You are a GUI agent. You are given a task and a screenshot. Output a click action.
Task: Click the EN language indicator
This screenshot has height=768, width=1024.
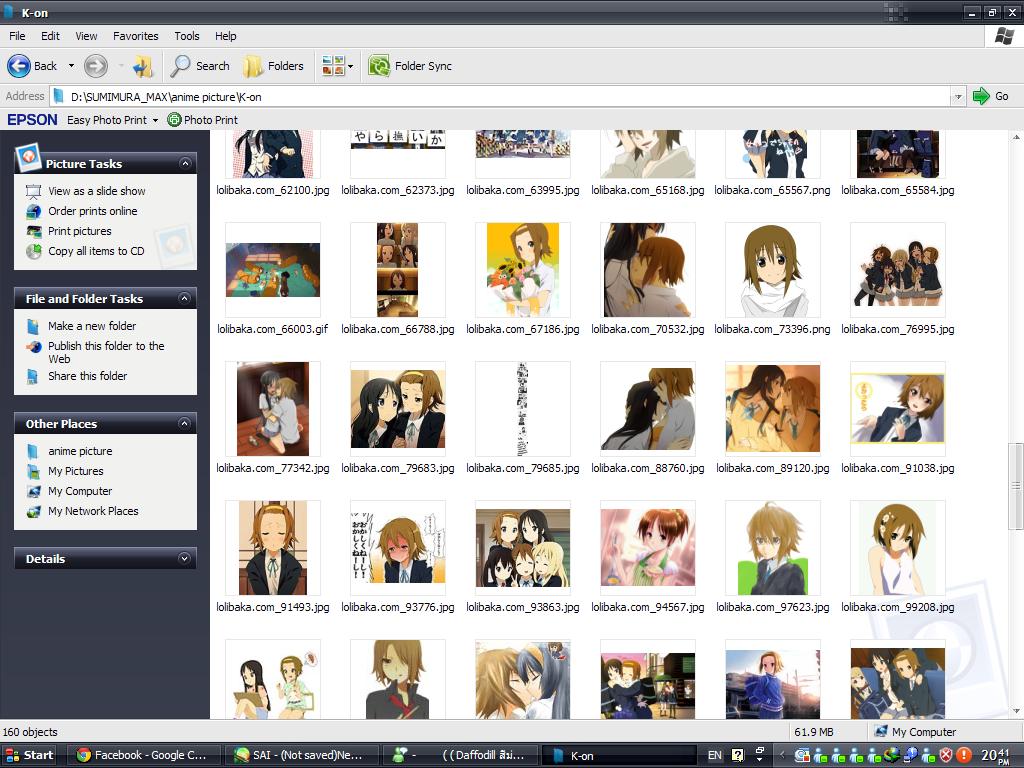point(714,755)
